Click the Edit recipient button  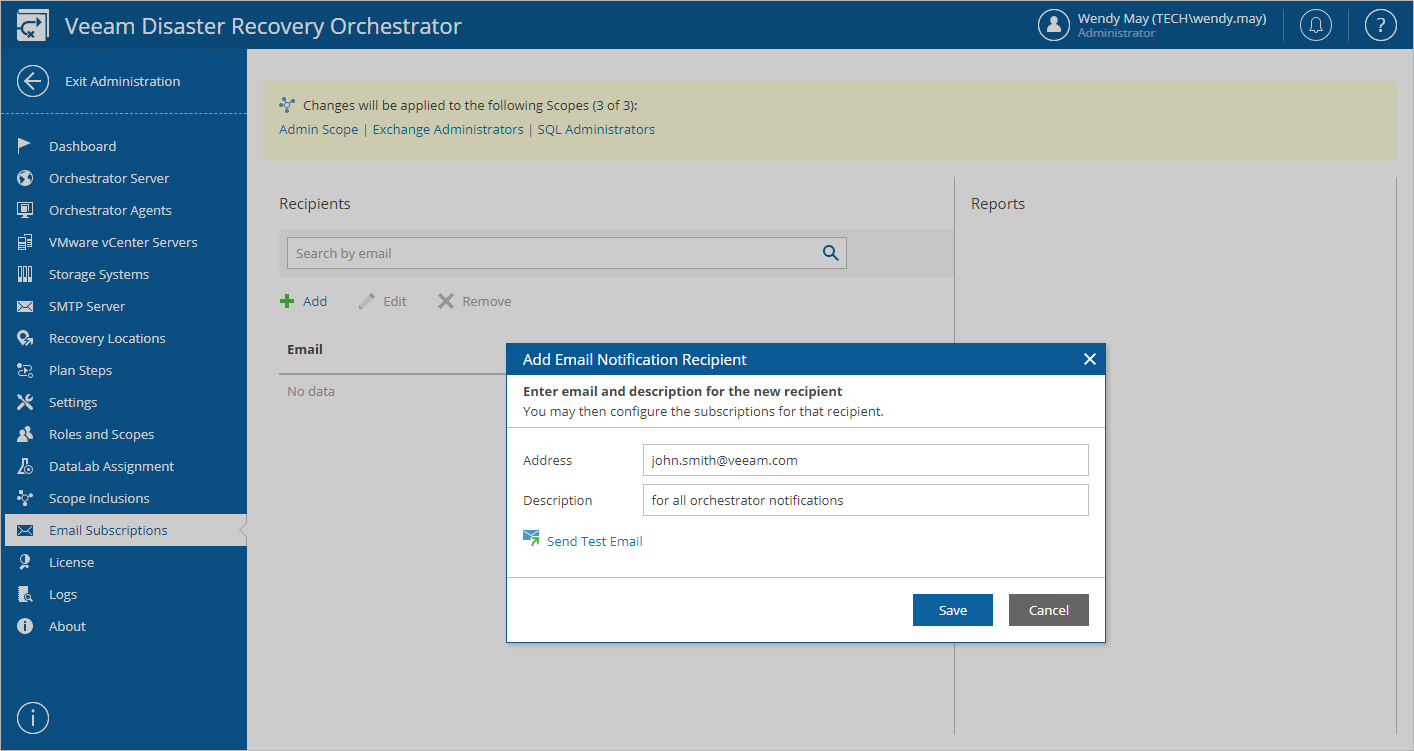pyautogui.click(x=383, y=301)
